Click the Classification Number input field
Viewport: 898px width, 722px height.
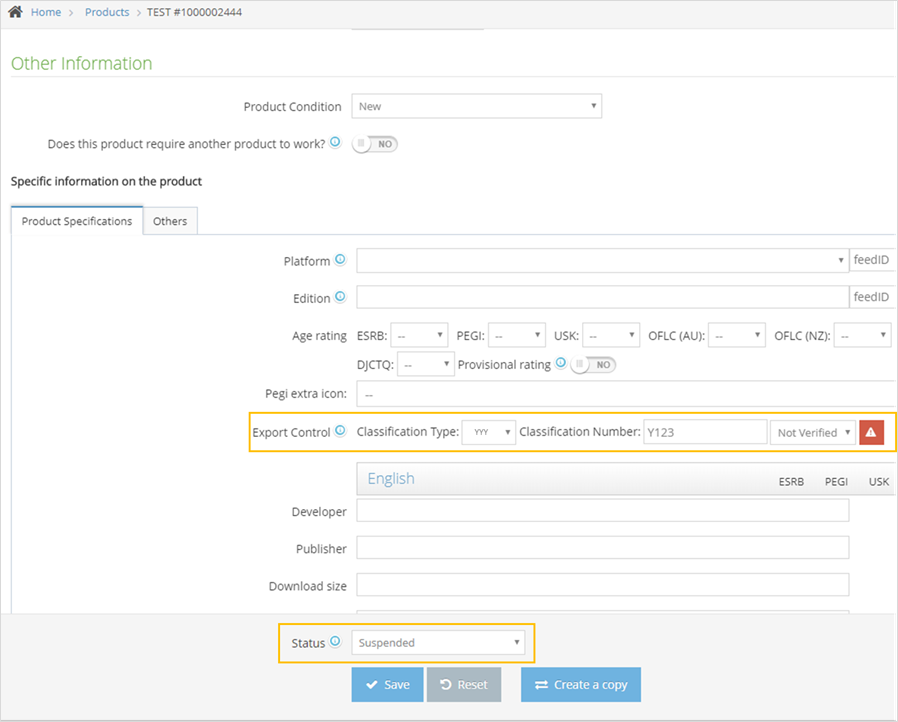[705, 432]
